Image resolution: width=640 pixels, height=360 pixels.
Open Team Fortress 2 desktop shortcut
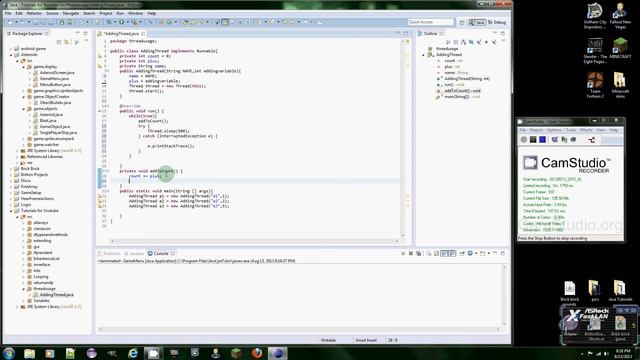[x=595, y=85]
